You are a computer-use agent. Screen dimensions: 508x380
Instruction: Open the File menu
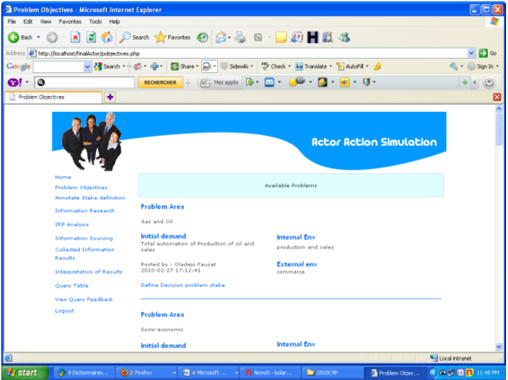click(12, 22)
